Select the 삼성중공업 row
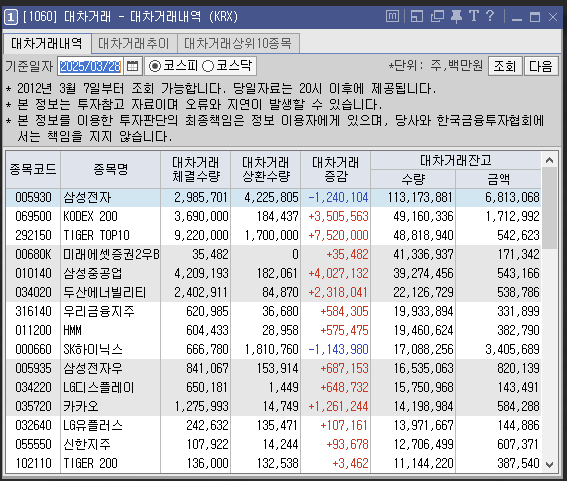 [273, 273]
